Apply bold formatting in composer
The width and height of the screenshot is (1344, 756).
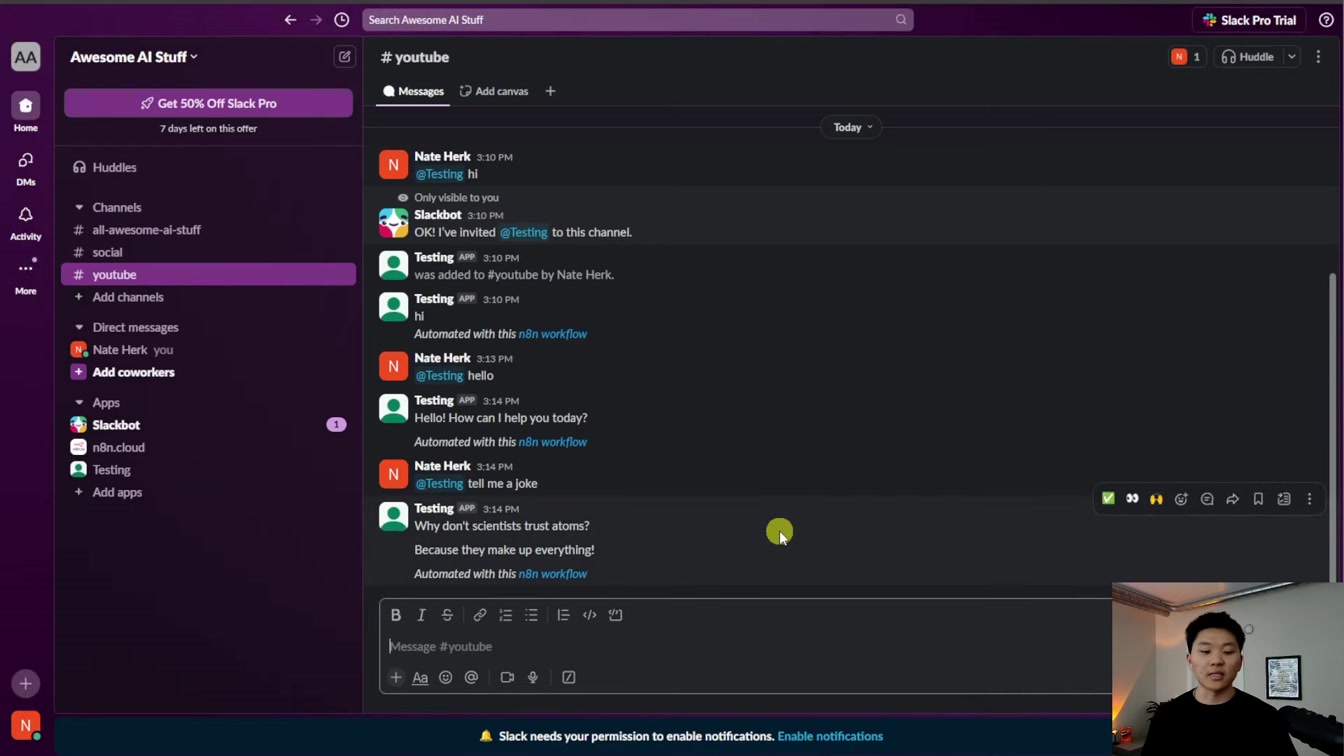pyautogui.click(x=396, y=615)
